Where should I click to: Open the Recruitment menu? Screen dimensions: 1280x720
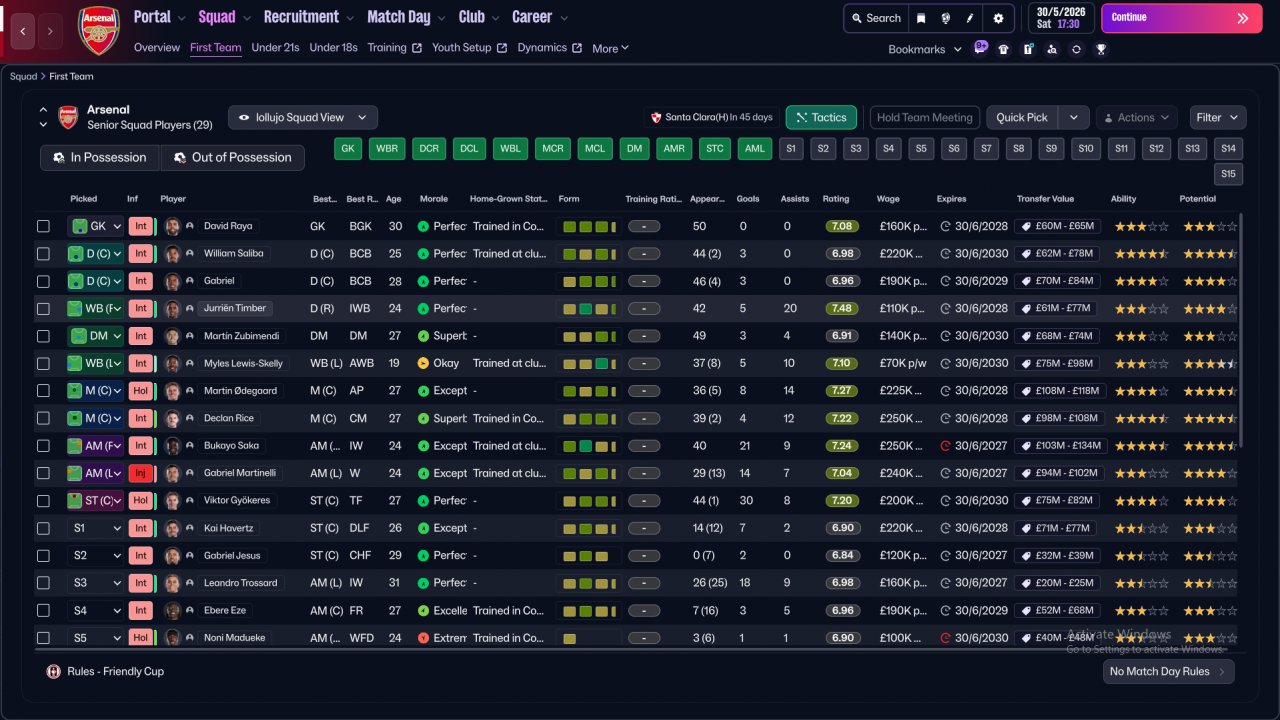point(308,17)
